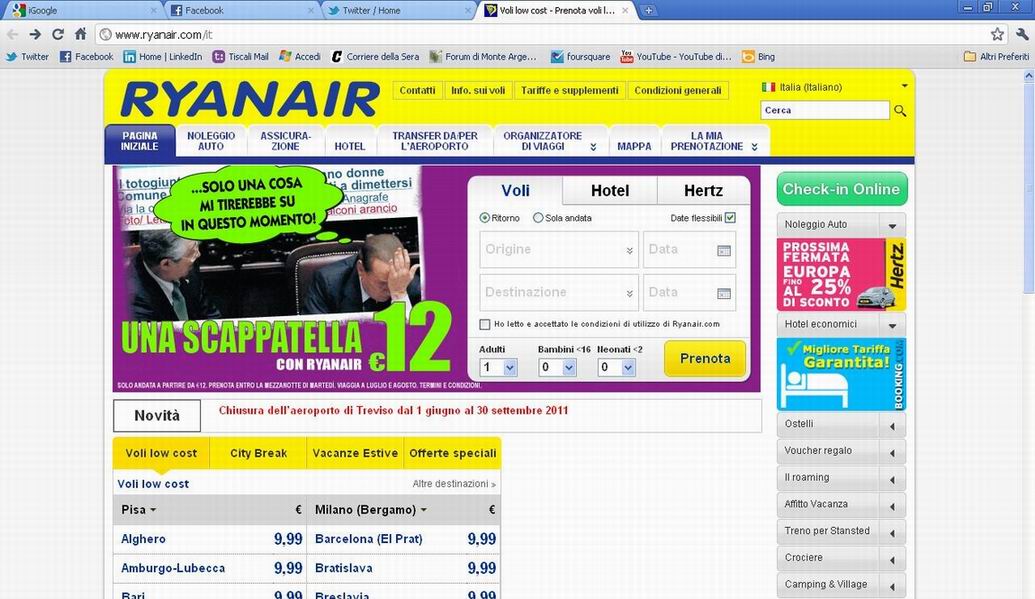Toggle the Date flessibili checkbox
Screen dimensions: 1035x599
pos(730,217)
